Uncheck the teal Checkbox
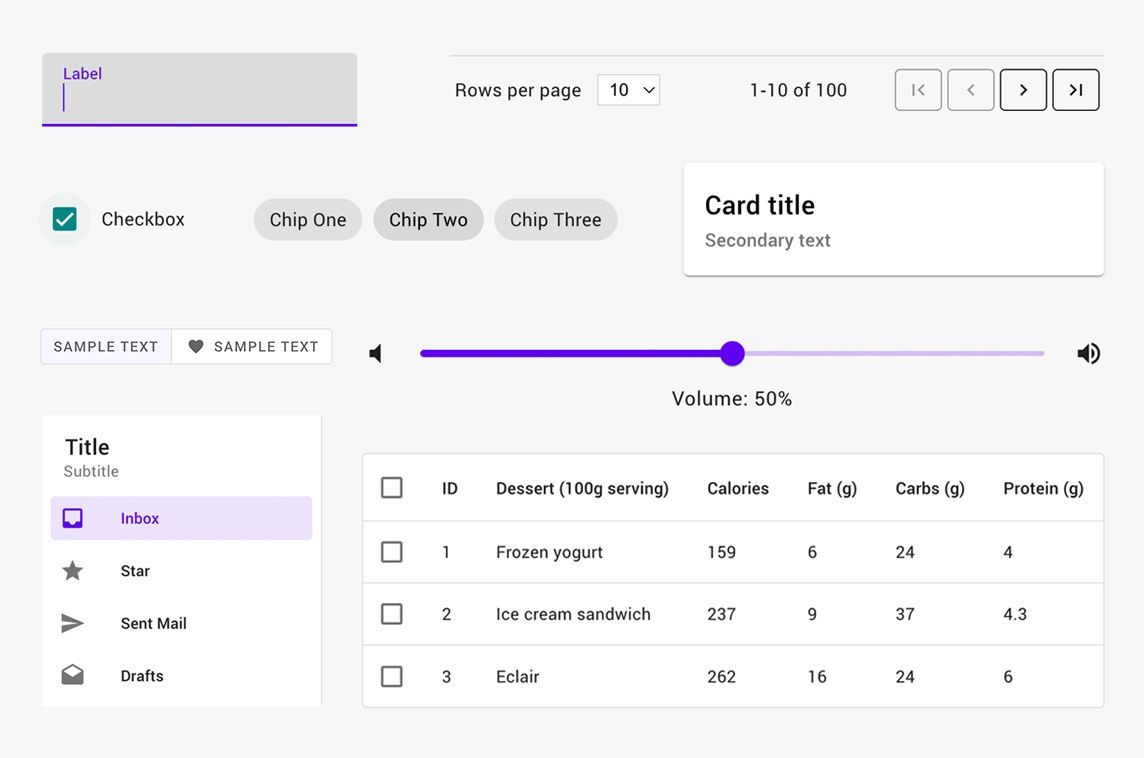The width and height of the screenshot is (1144, 758). point(65,219)
